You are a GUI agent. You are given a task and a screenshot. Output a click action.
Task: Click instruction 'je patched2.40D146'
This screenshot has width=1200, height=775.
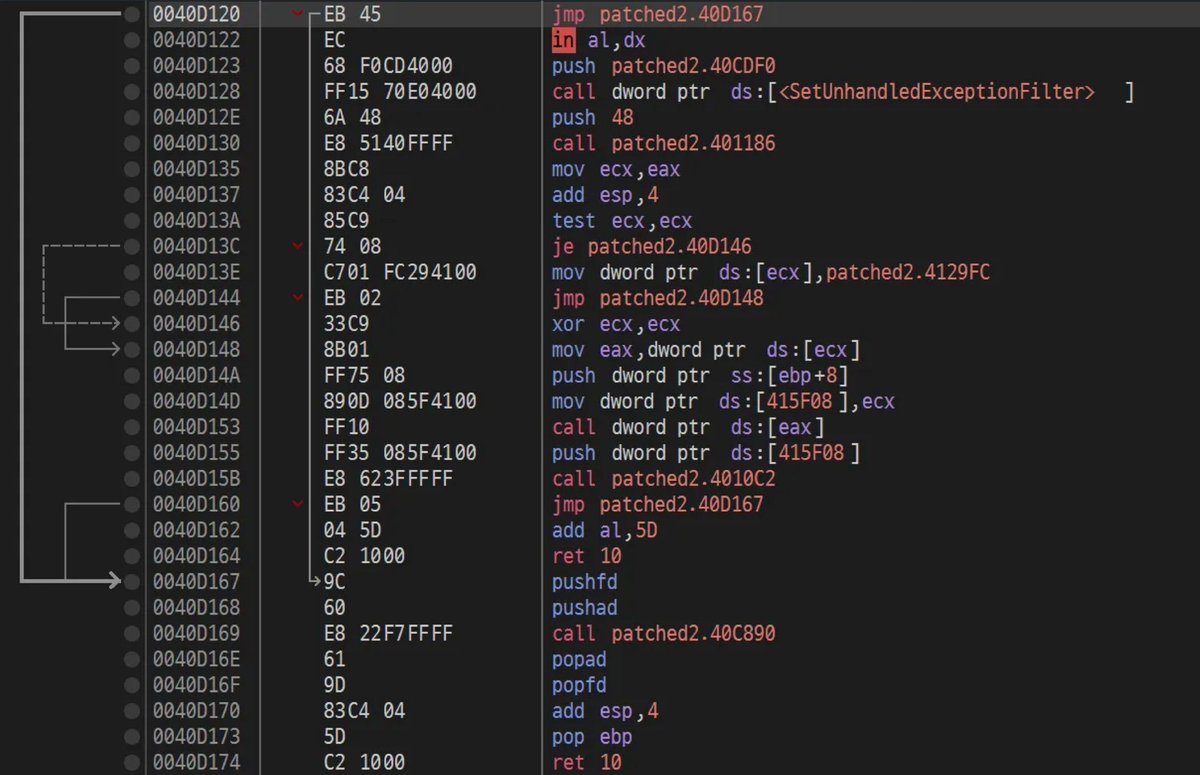click(651, 247)
